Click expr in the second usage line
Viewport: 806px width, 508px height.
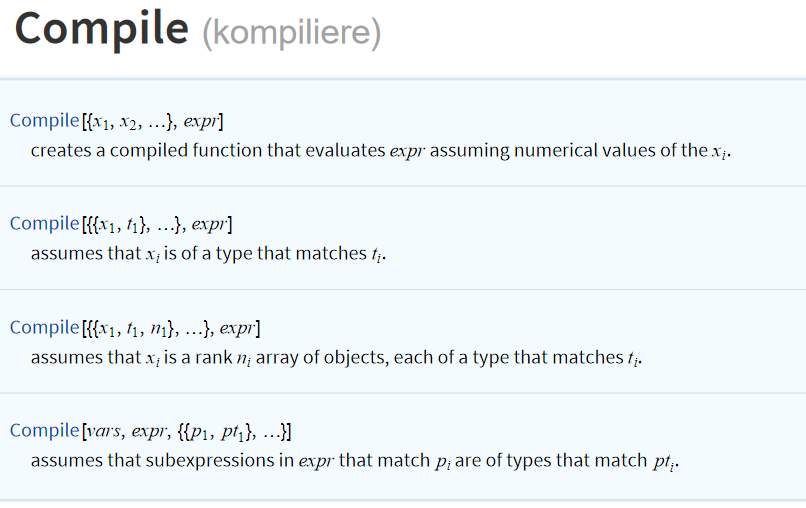(x=210, y=226)
